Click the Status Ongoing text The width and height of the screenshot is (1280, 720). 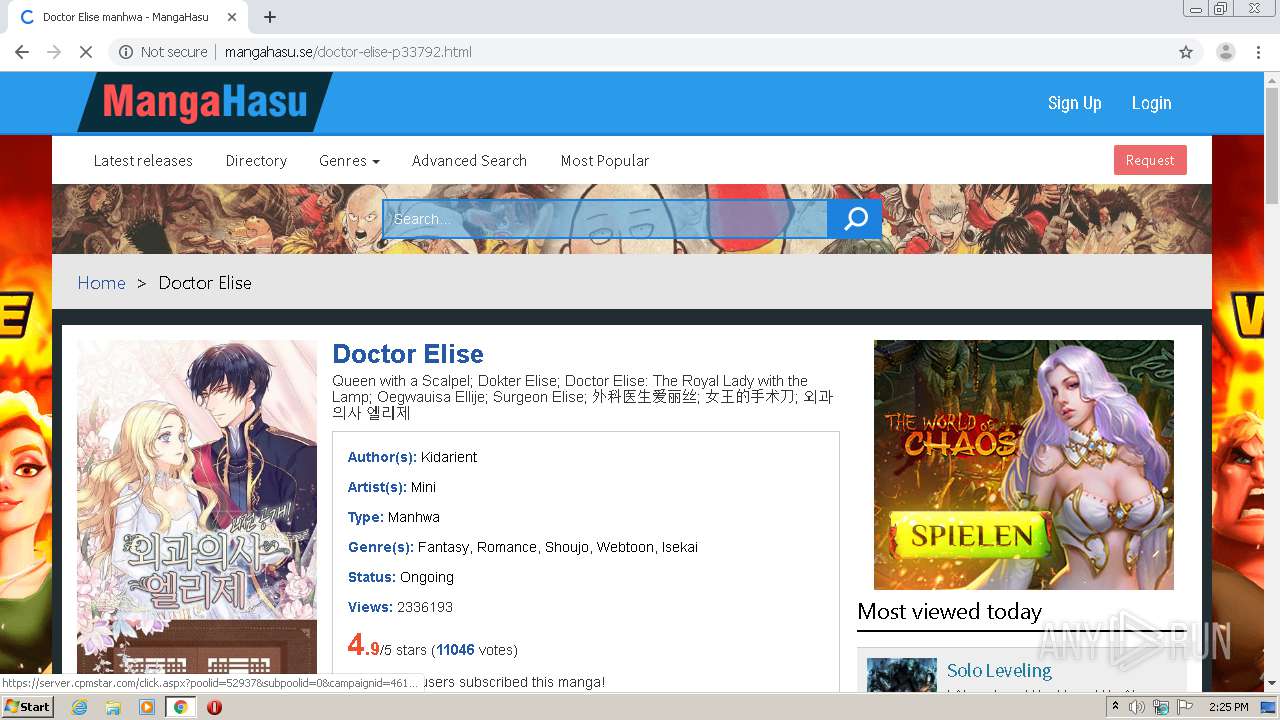401,577
